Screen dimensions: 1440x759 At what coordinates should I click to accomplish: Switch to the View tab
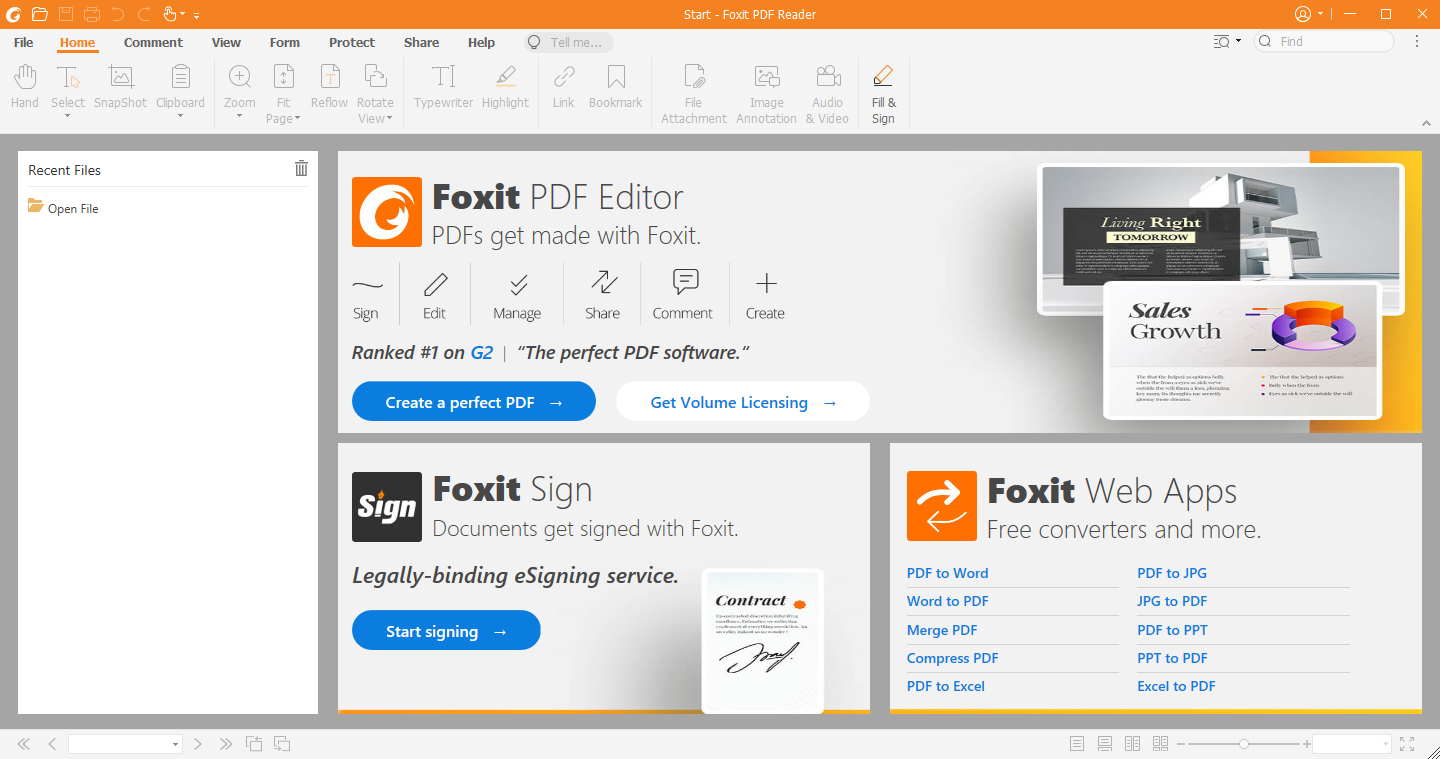click(x=226, y=42)
